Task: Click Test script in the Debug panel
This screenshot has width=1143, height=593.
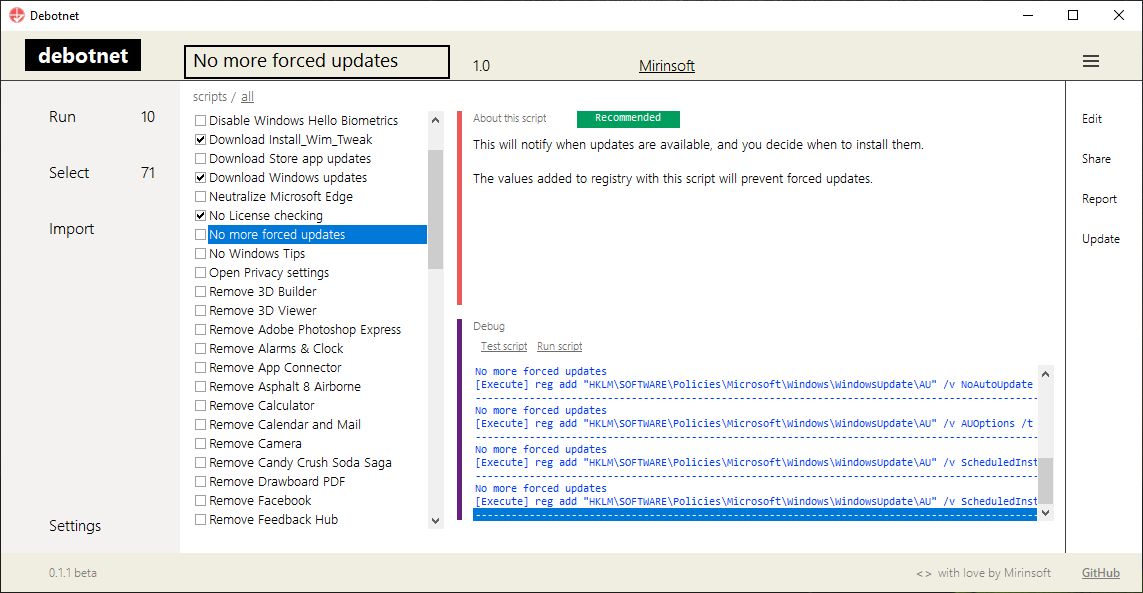Action: coord(503,345)
